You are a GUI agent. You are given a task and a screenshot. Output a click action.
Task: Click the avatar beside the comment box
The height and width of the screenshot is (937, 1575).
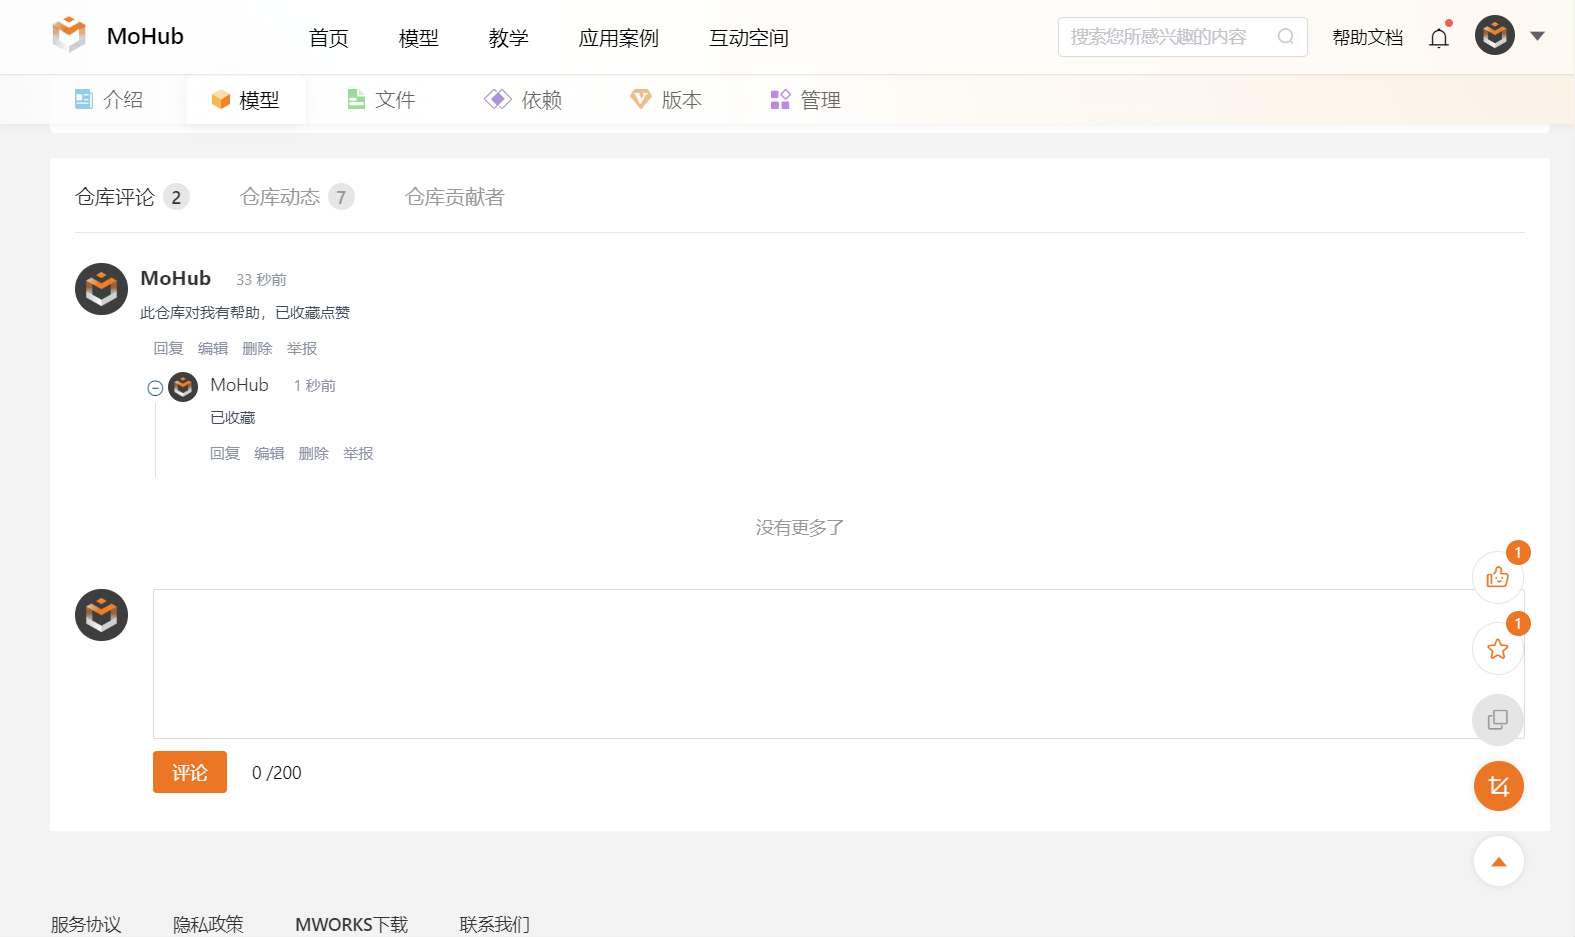(101, 615)
